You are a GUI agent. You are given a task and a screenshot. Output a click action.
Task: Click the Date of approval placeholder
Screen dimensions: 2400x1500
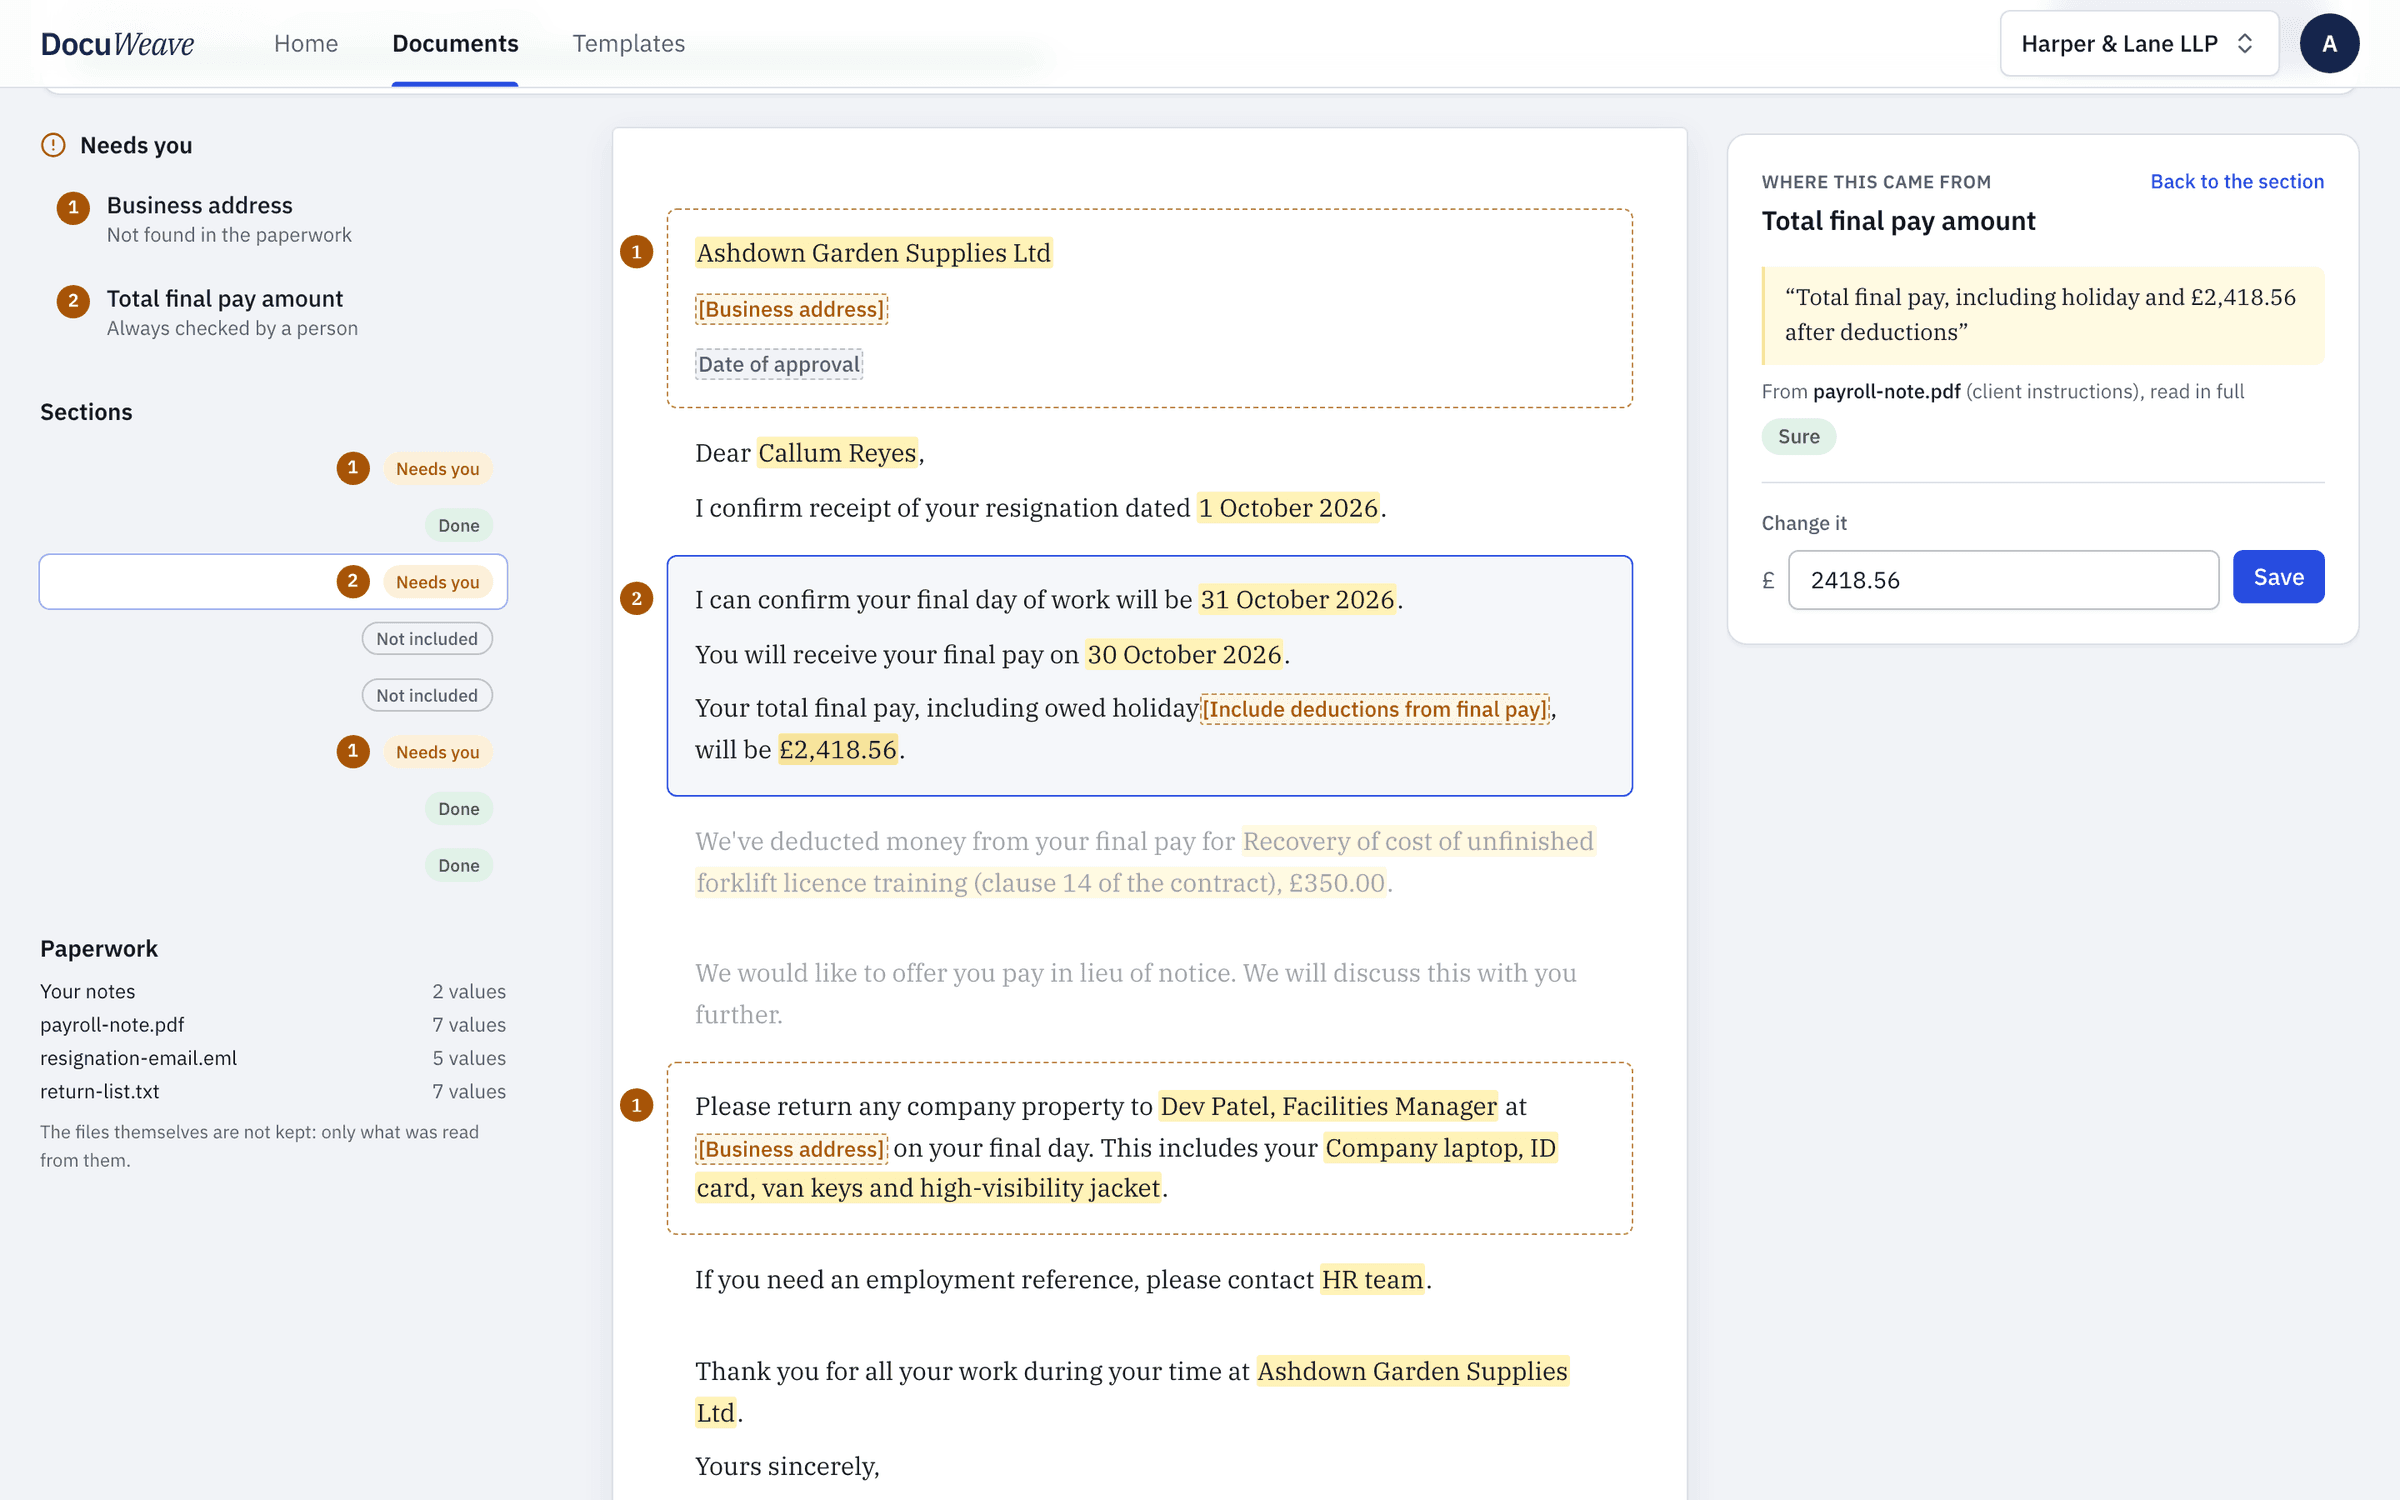(779, 364)
